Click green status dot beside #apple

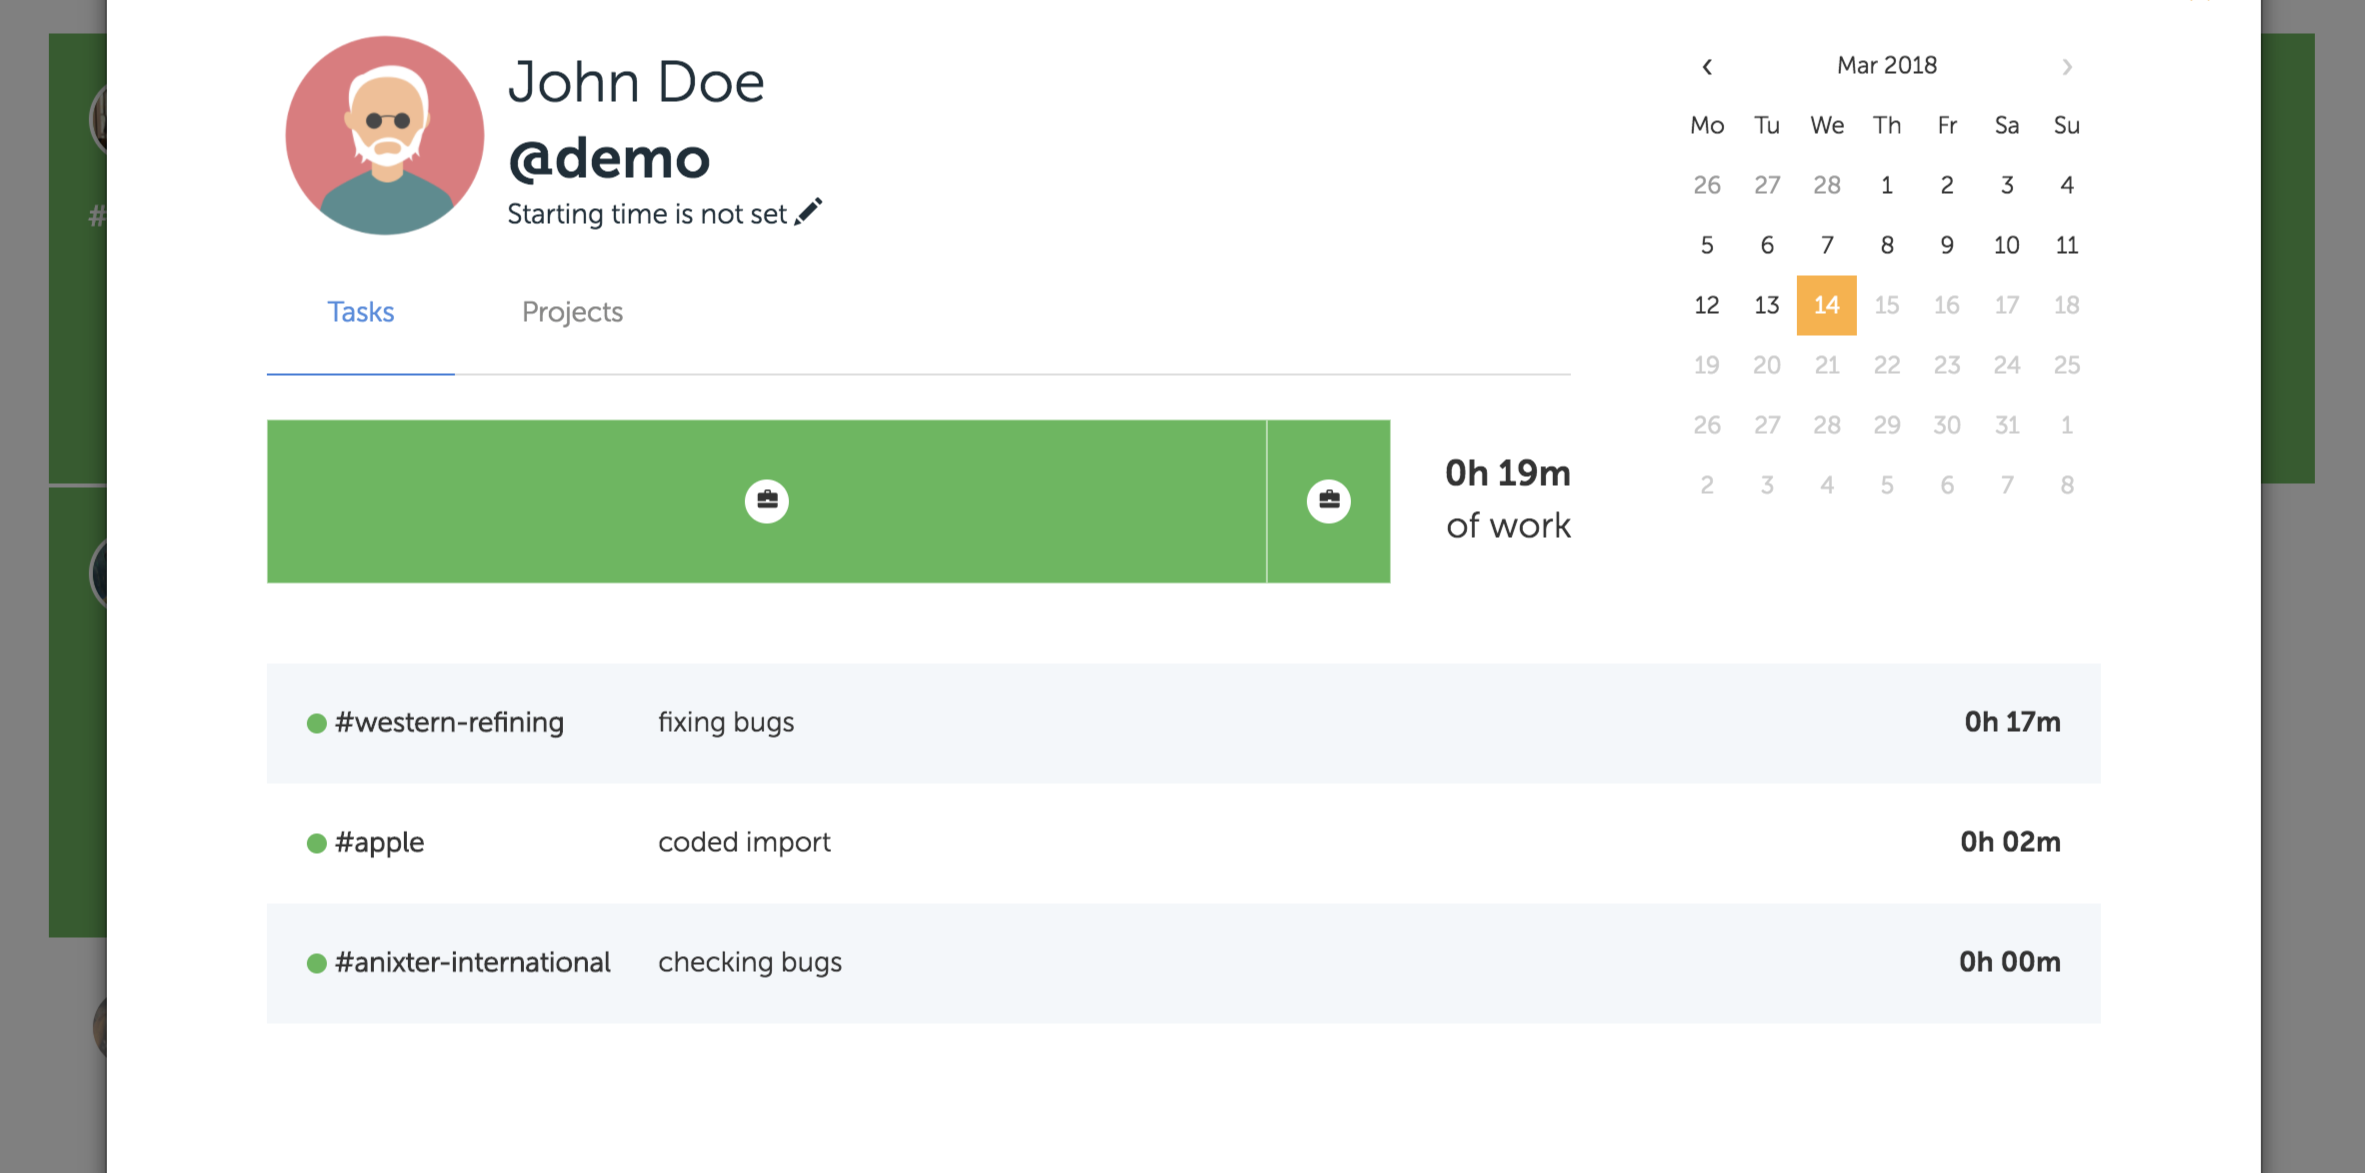pos(316,843)
